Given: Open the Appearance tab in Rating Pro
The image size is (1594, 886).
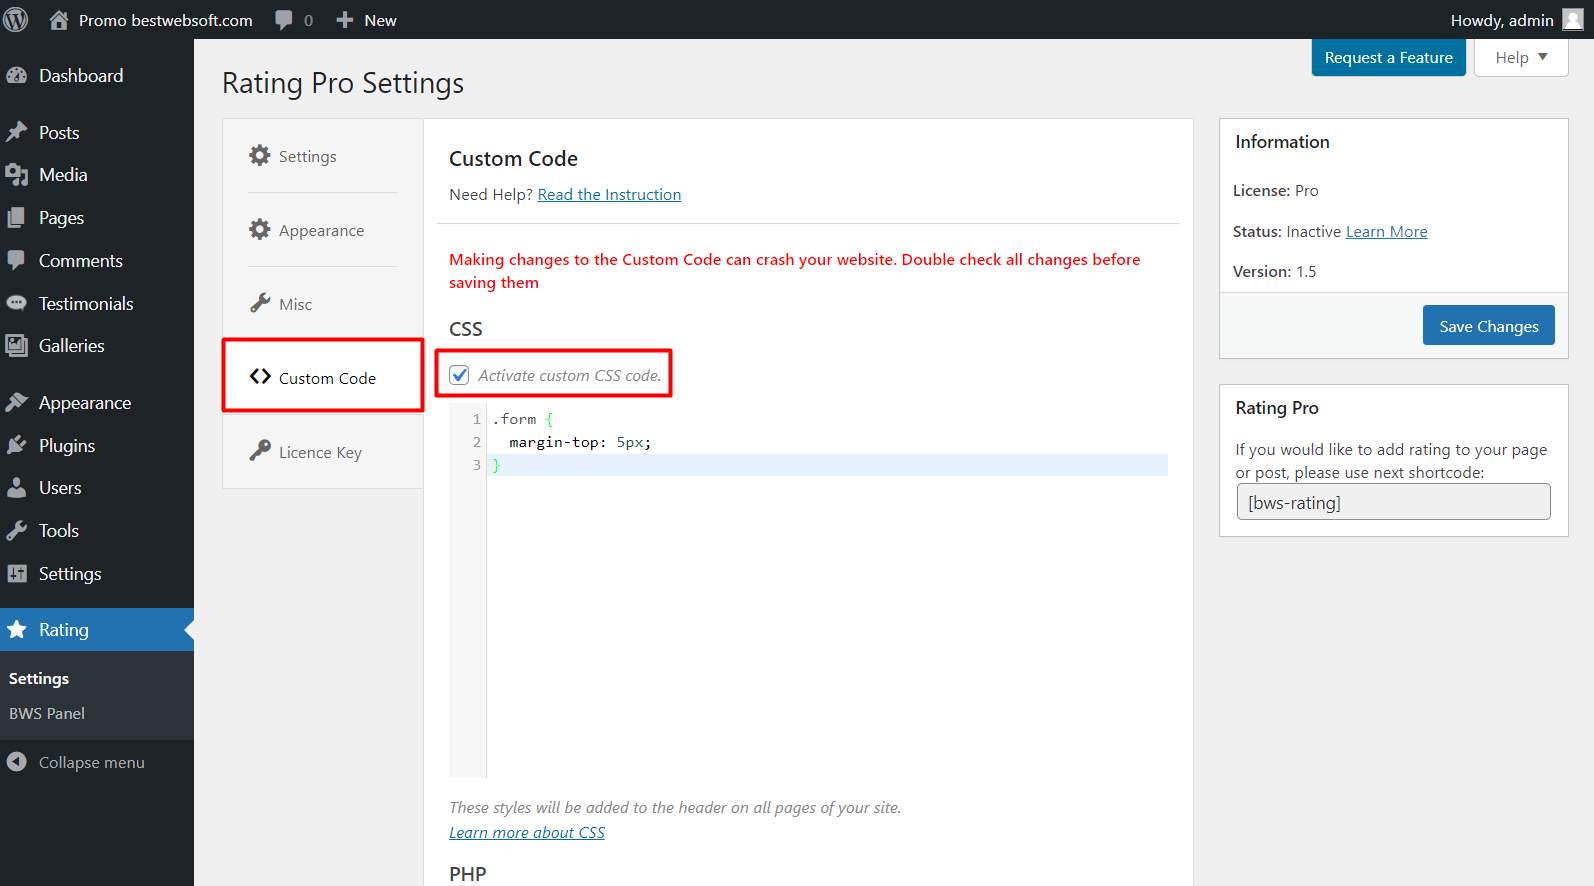Looking at the screenshot, I should (322, 230).
